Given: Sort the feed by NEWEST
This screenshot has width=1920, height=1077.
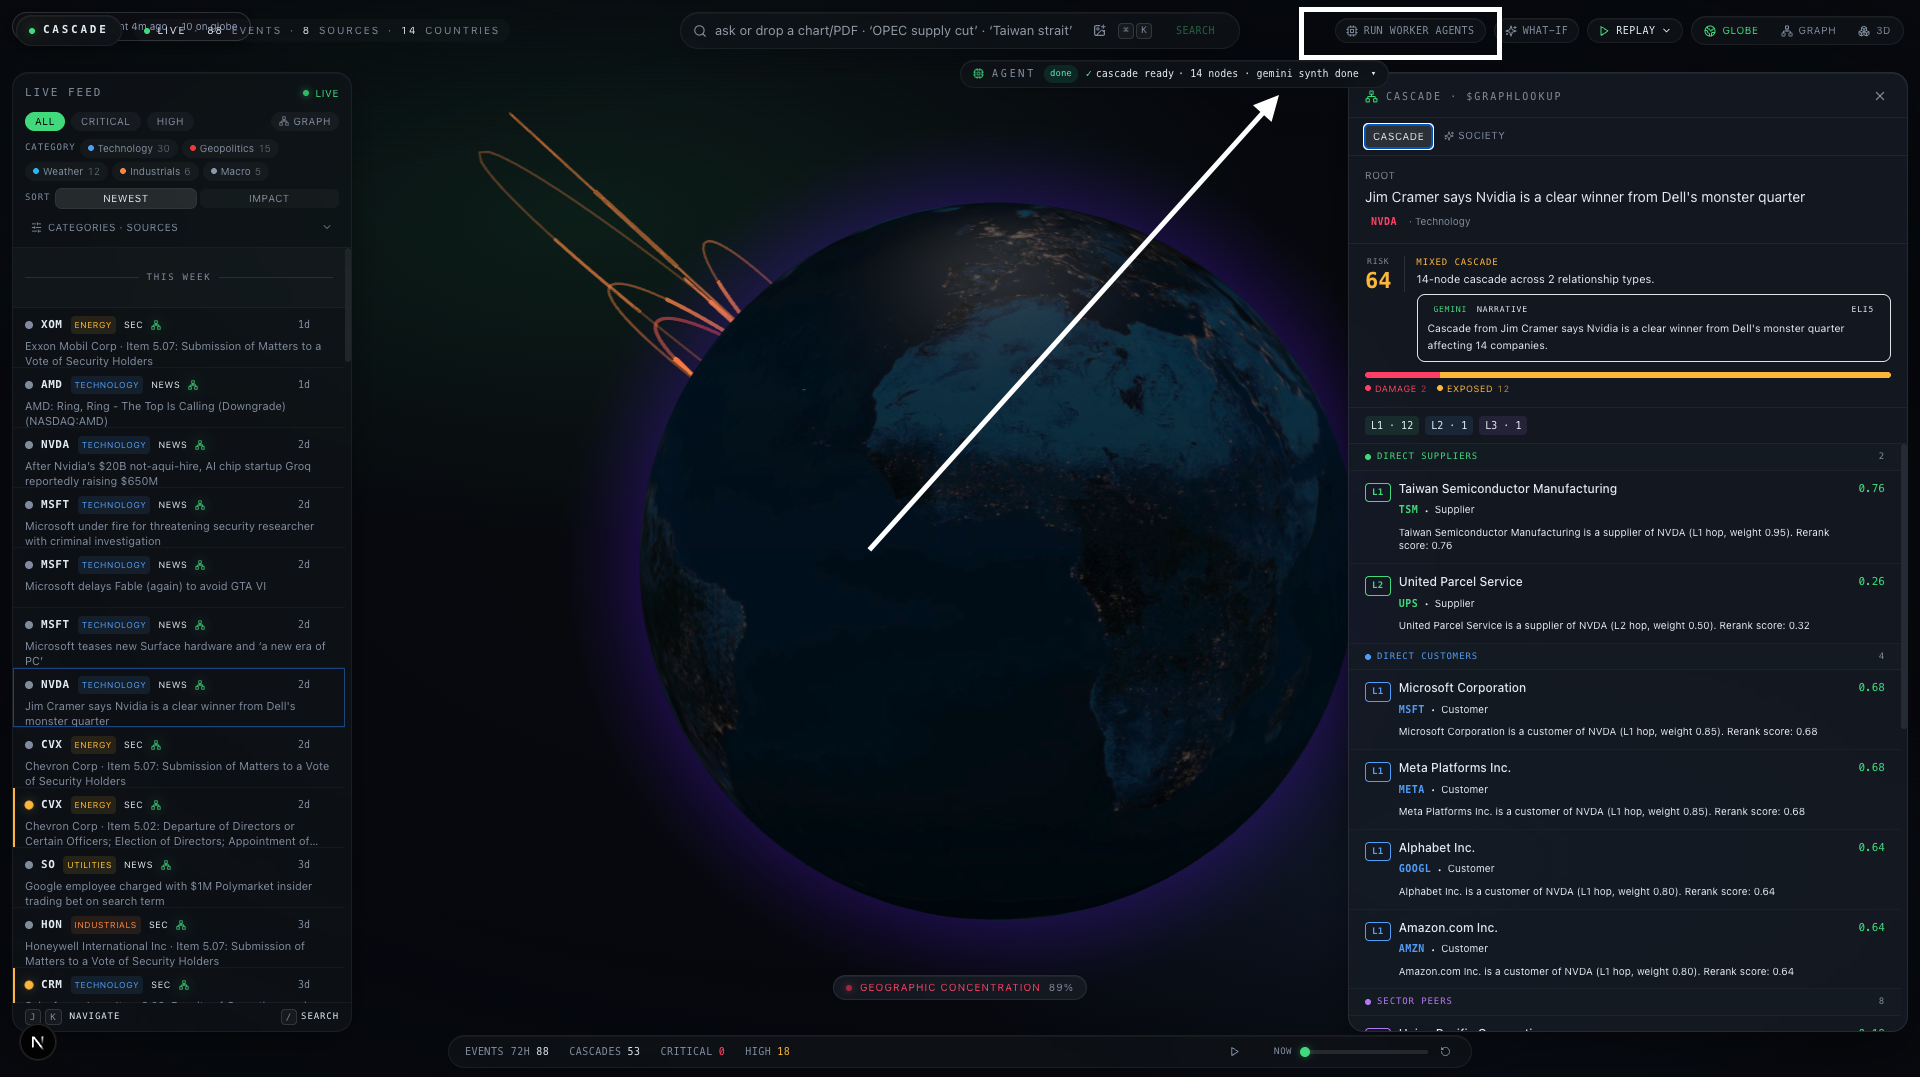Looking at the screenshot, I should tap(126, 199).
